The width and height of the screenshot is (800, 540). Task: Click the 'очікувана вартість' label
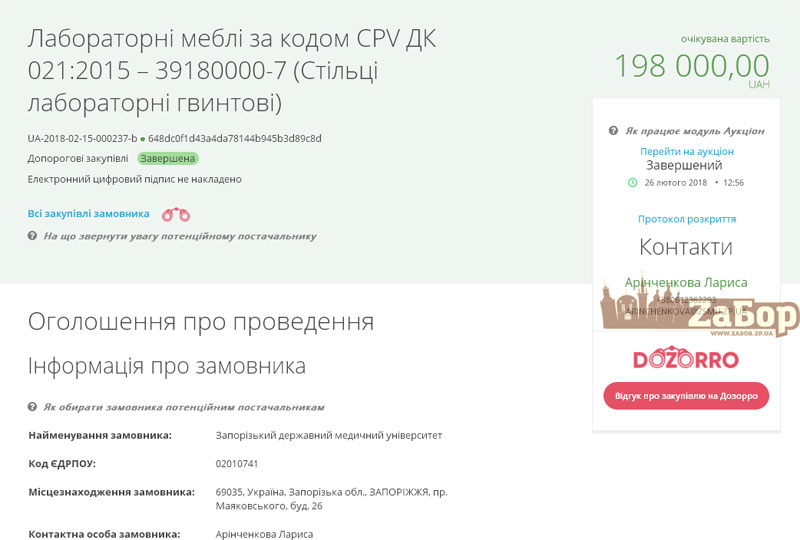(x=725, y=39)
